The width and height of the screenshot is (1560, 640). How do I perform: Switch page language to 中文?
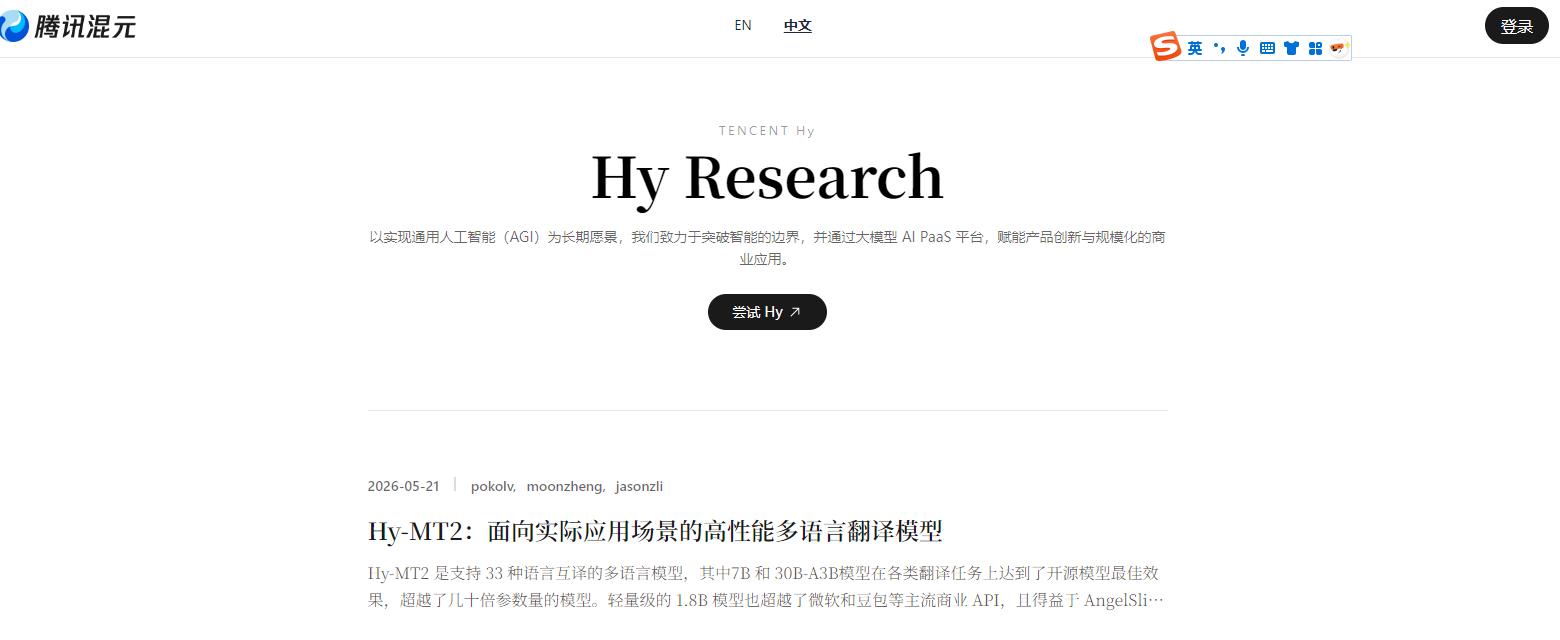(797, 25)
